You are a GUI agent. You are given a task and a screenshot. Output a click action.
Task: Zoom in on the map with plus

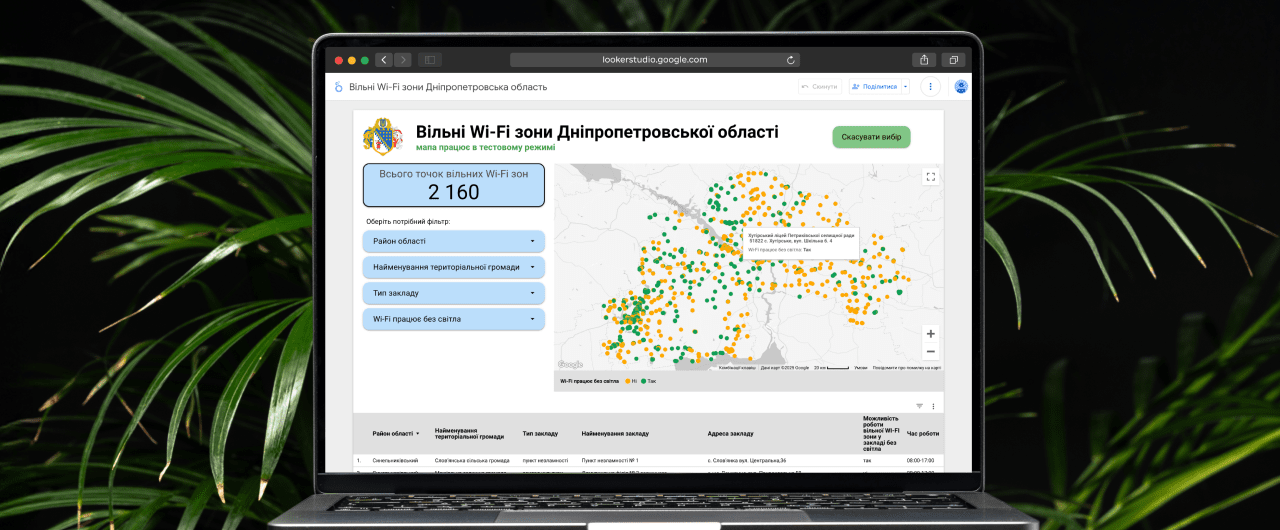(930, 334)
